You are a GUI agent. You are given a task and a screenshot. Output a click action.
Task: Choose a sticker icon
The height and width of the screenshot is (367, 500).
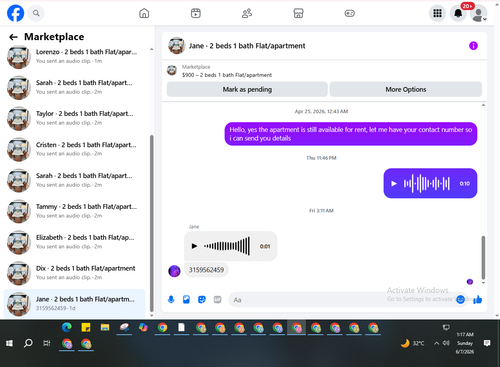coord(202,300)
